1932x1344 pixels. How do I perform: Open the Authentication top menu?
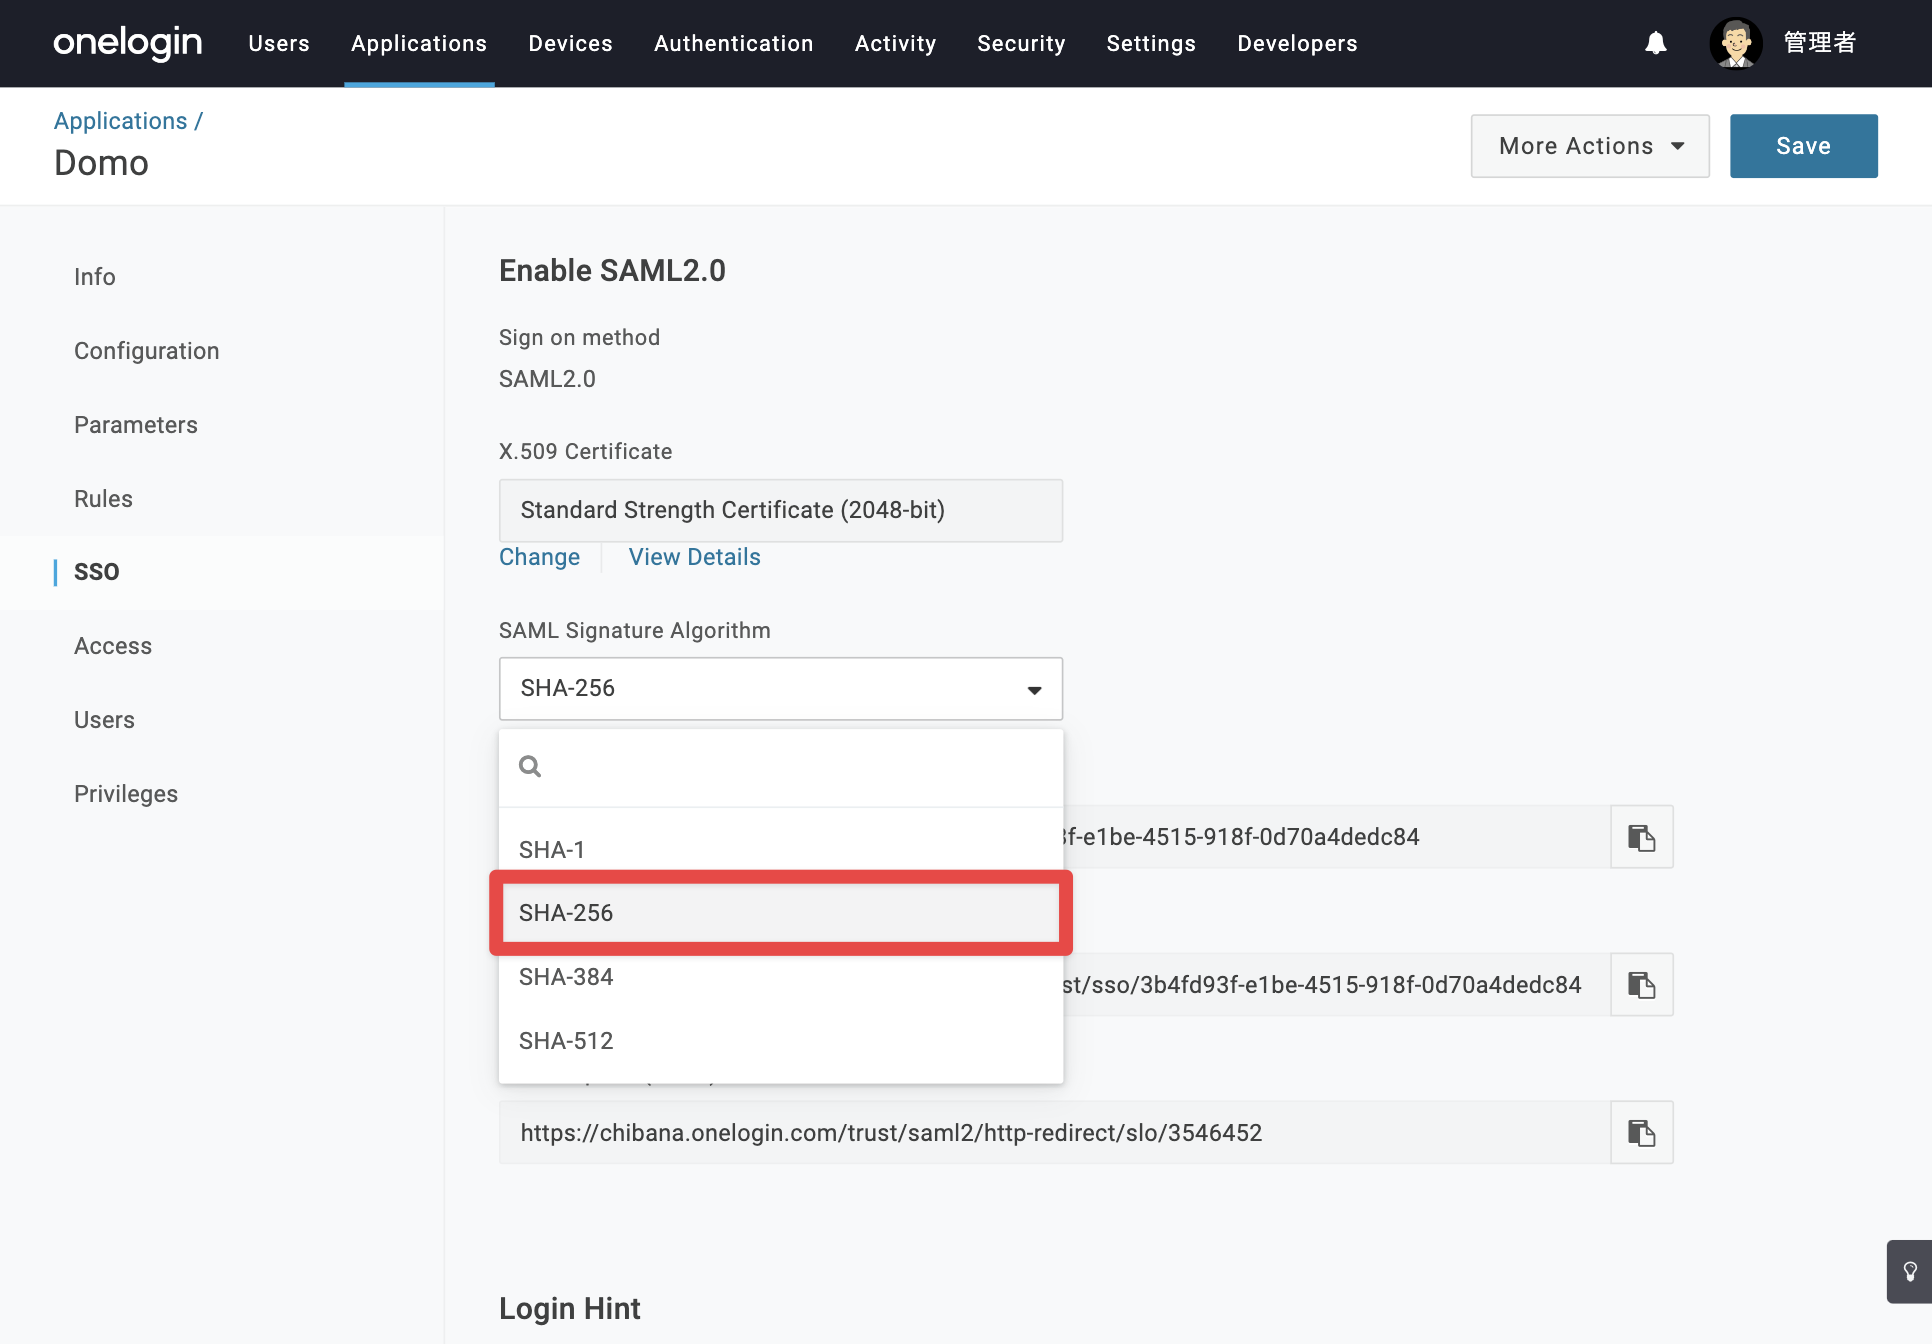pyautogui.click(x=734, y=43)
